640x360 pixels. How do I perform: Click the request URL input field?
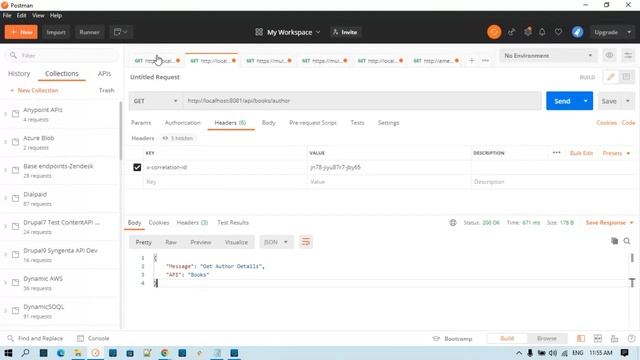point(362,101)
